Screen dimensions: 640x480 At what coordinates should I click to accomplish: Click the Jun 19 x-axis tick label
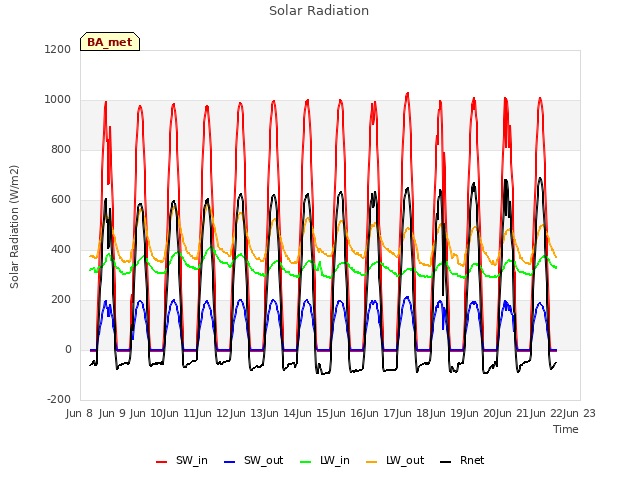[445, 413]
